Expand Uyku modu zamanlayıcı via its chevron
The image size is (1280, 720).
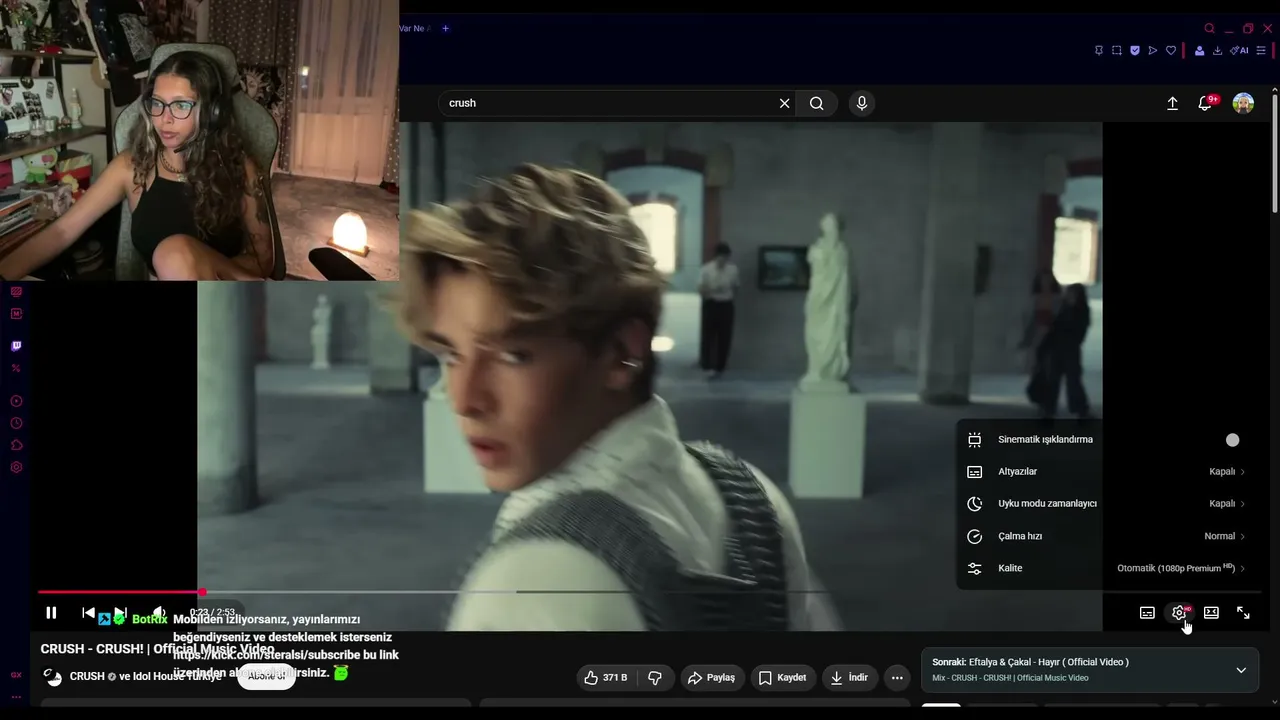point(1243,504)
